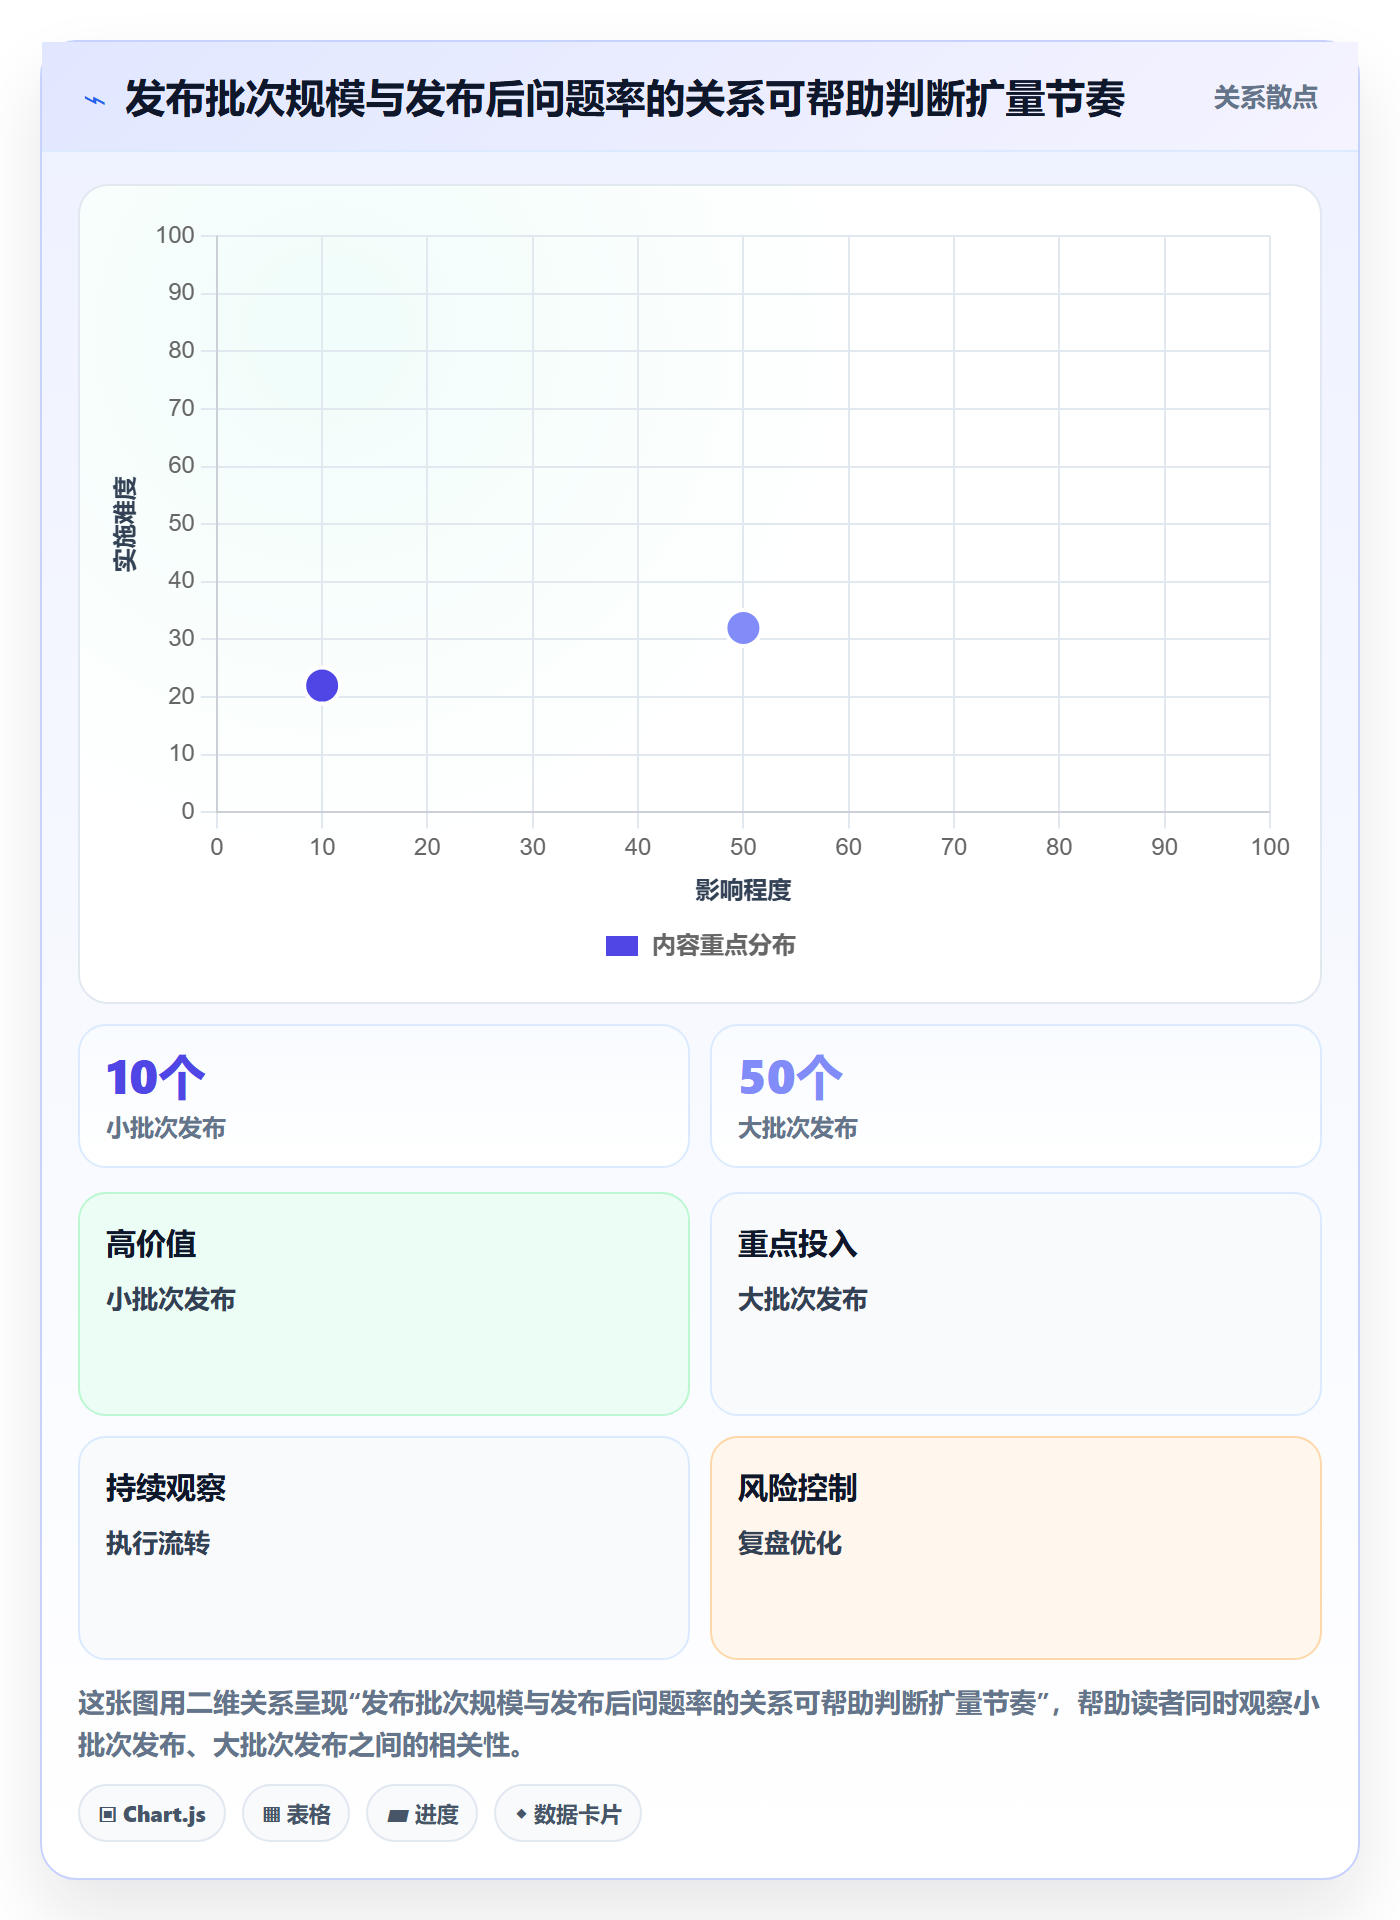
Task: Toggle the 内容重点分布 legend color box
Action: pyautogui.click(x=622, y=946)
